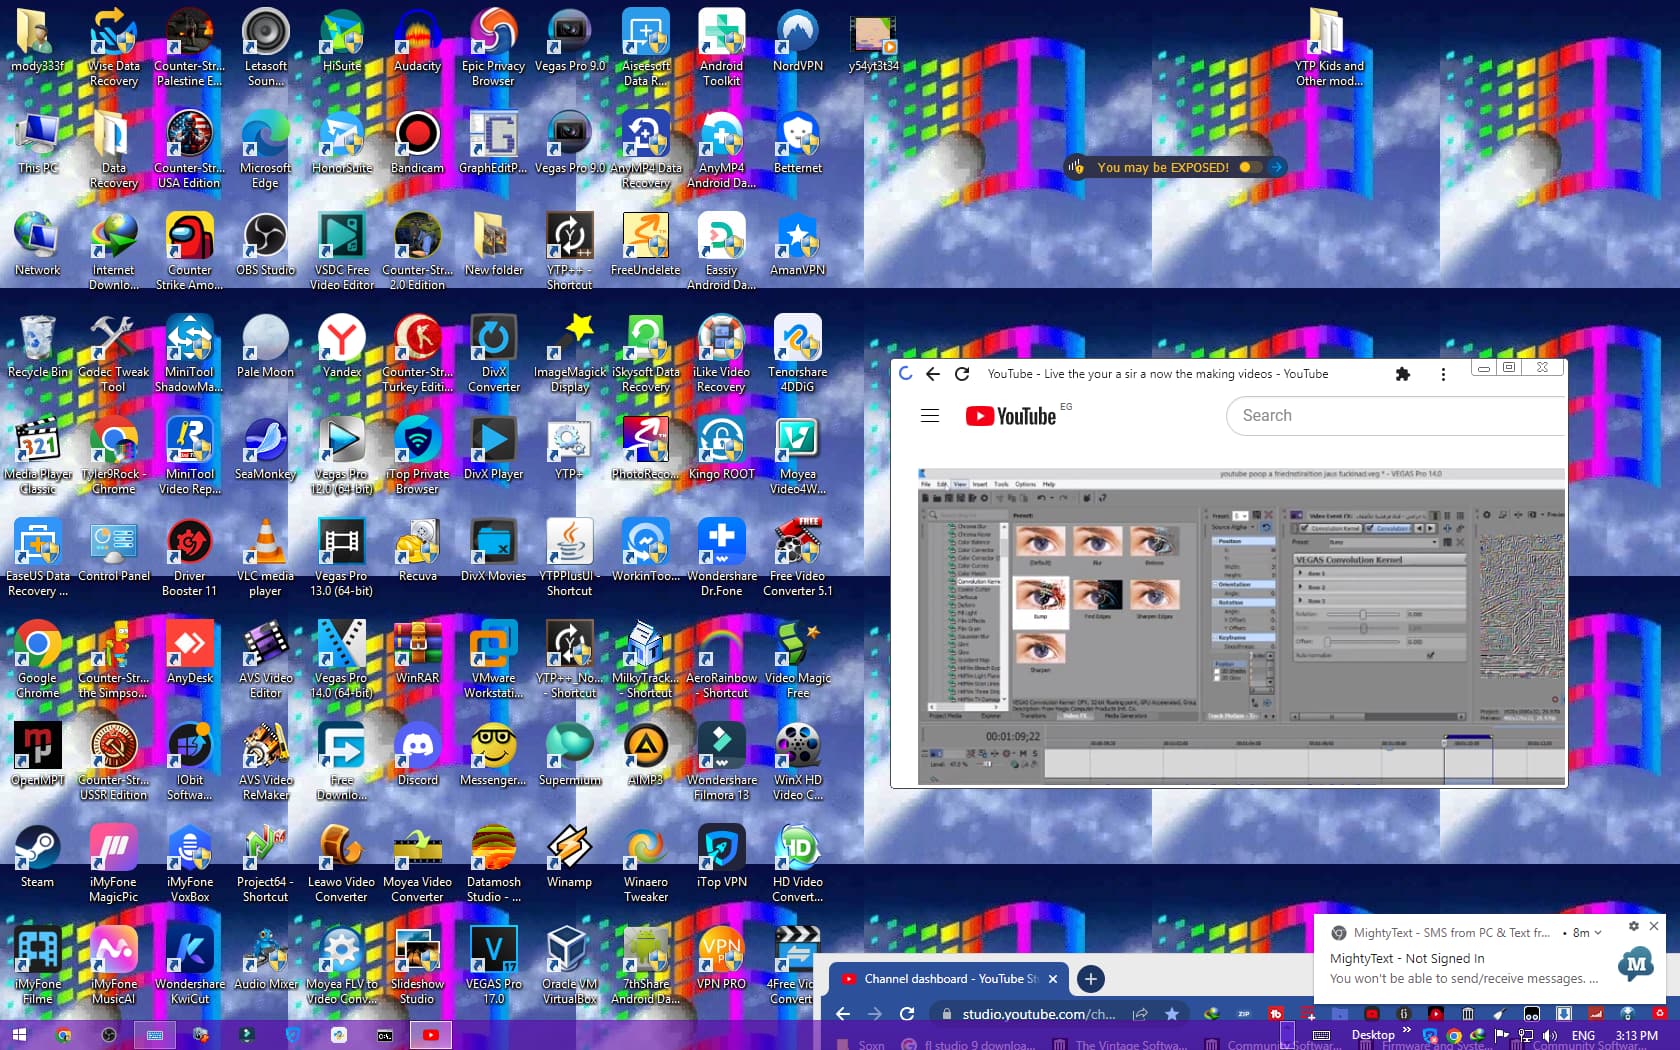The width and height of the screenshot is (1680, 1050).
Task: Click the studio.youtube.com address bar
Action: pos(1037,1014)
